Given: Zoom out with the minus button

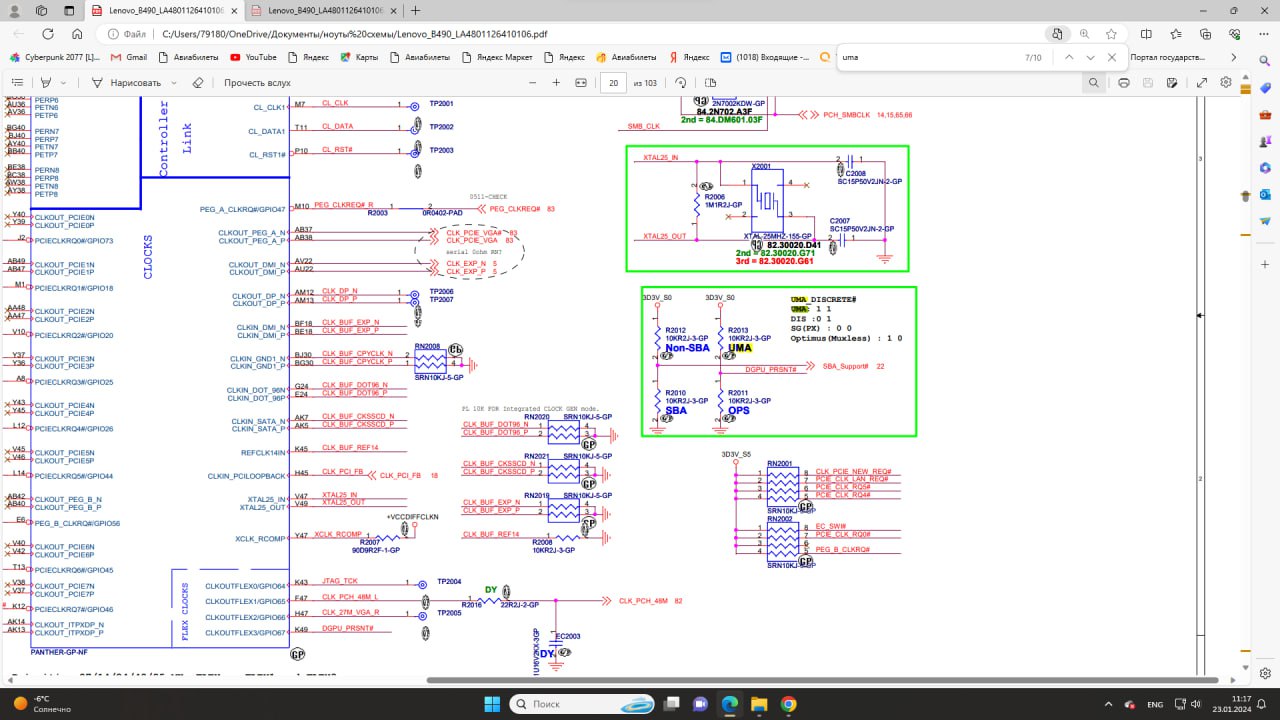Looking at the screenshot, I should point(530,83).
